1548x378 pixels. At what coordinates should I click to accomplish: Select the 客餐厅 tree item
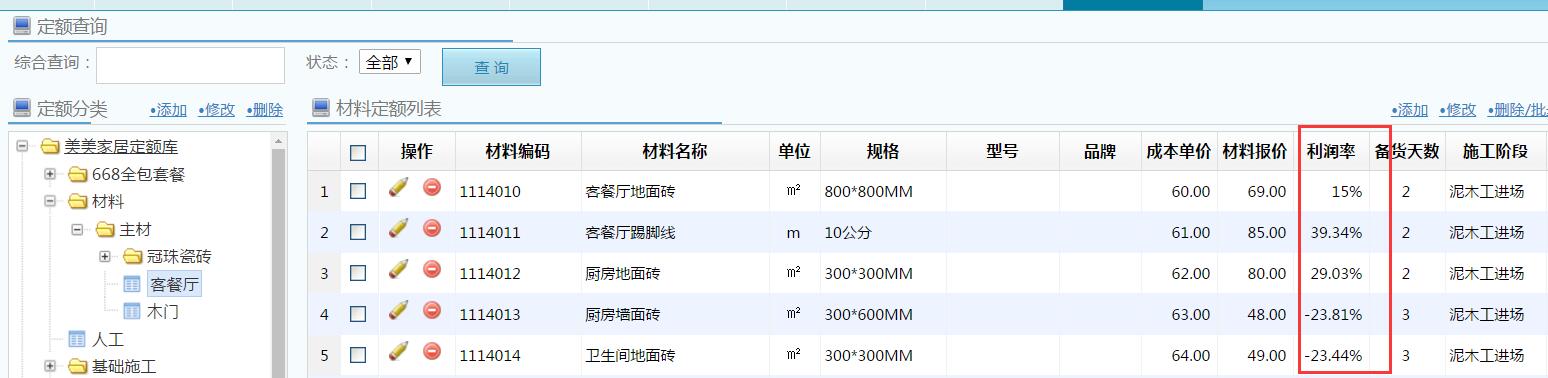tap(174, 285)
